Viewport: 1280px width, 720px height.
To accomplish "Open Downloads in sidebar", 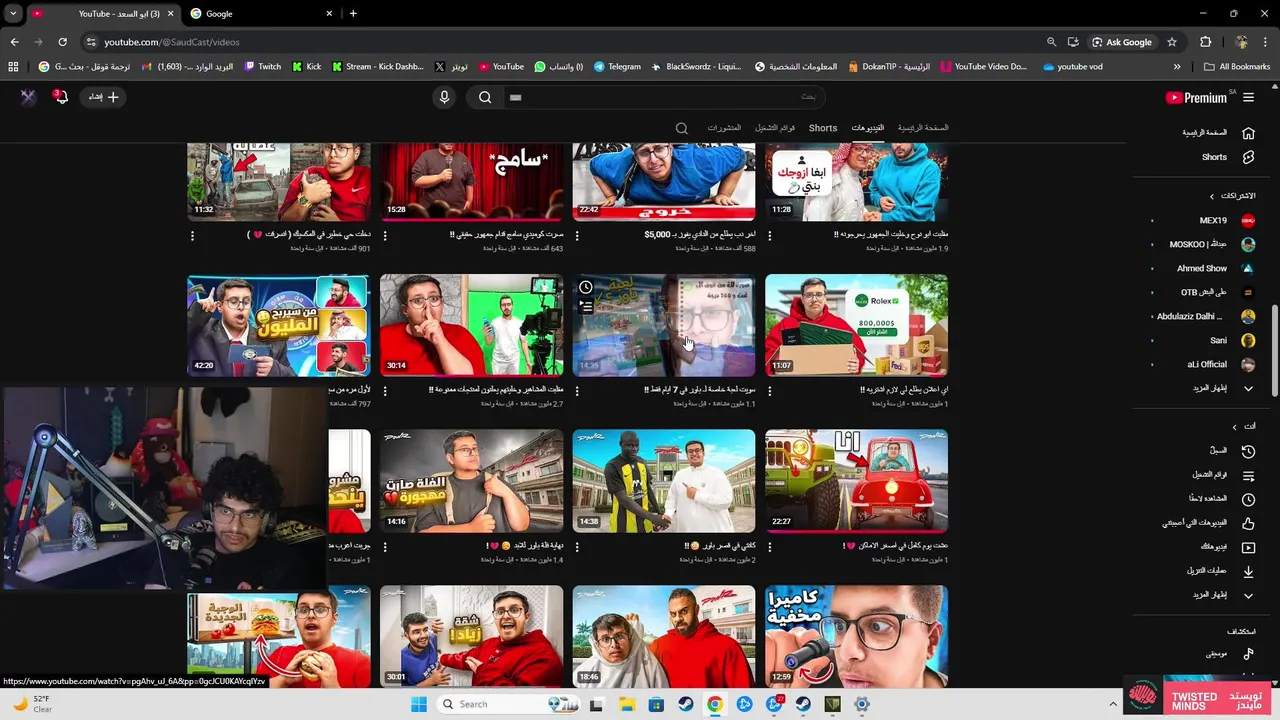I will tap(1200, 571).
